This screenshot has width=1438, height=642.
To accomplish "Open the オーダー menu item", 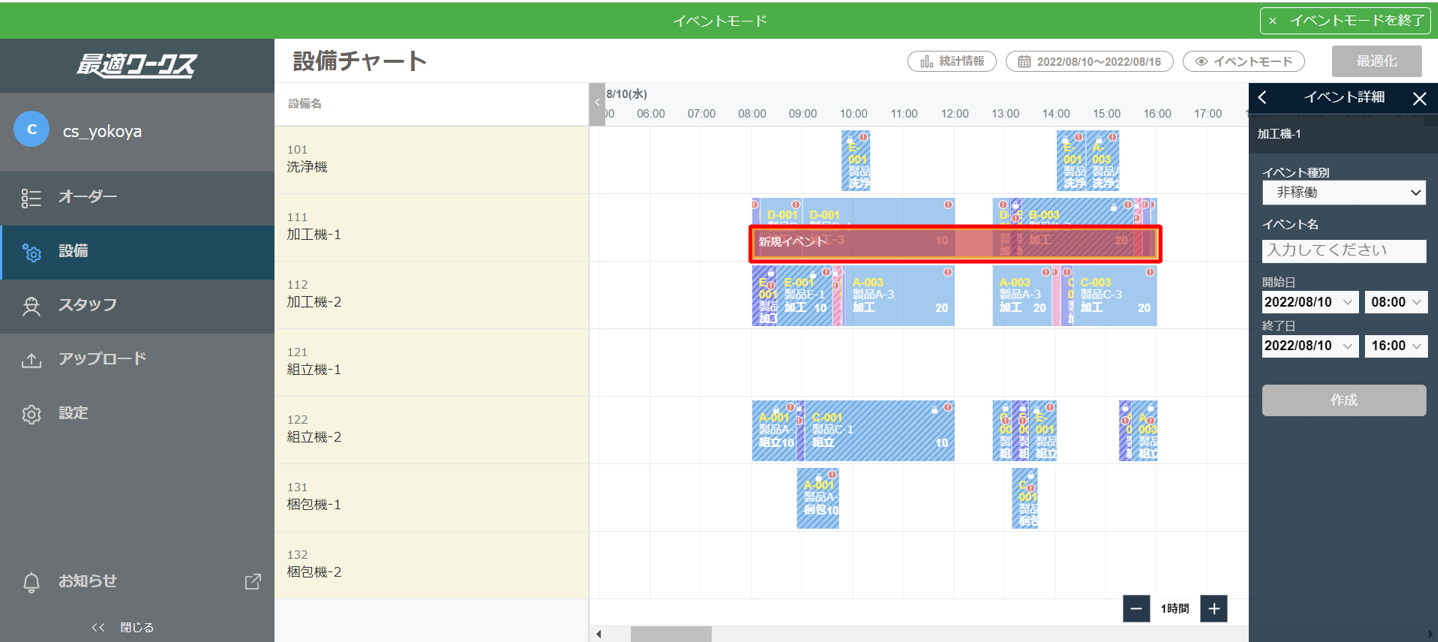I will (137, 197).
